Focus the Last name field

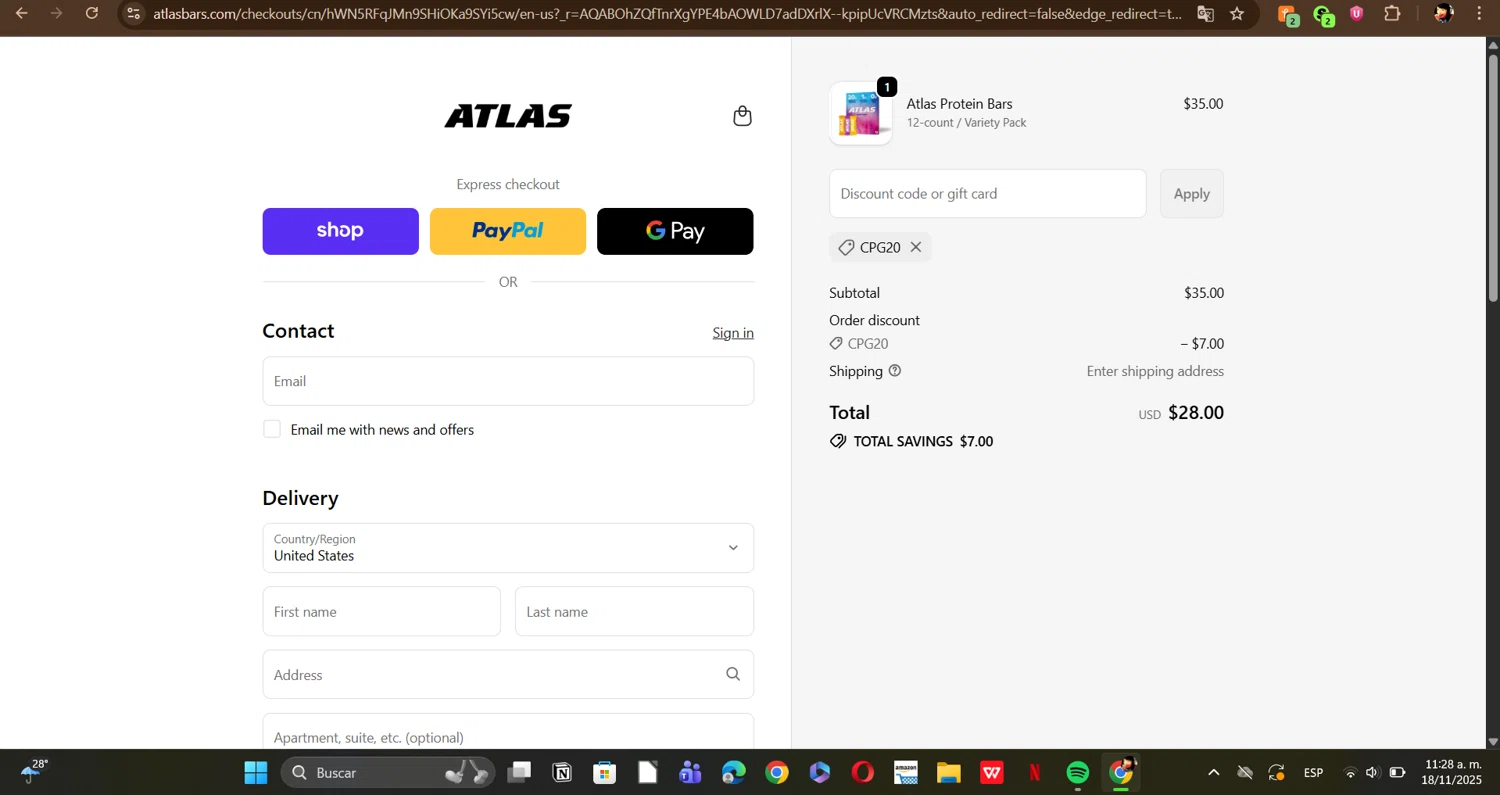pos(634,611)
